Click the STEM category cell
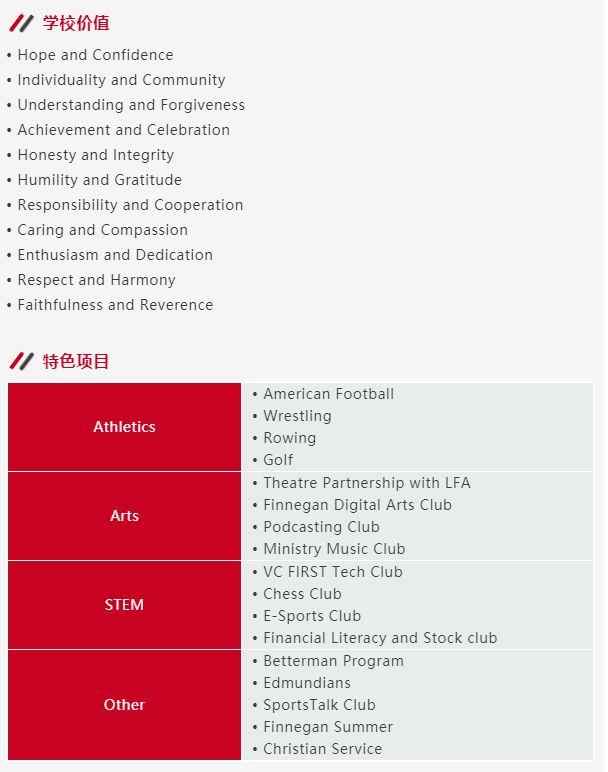Viewport: 608px width, 772px height. pos(124,605)
